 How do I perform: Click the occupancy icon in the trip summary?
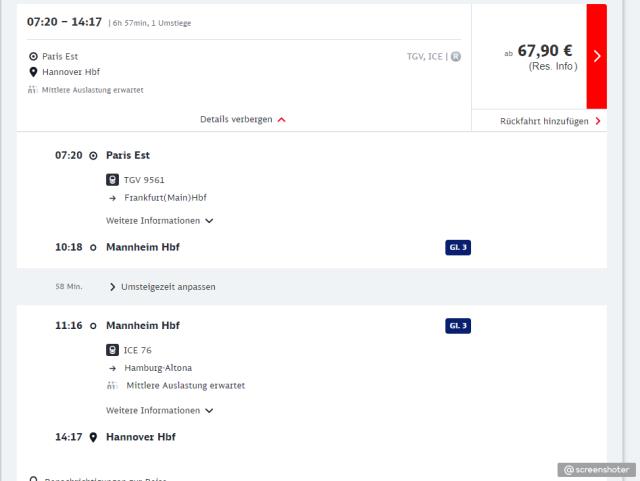coord(33,90)
